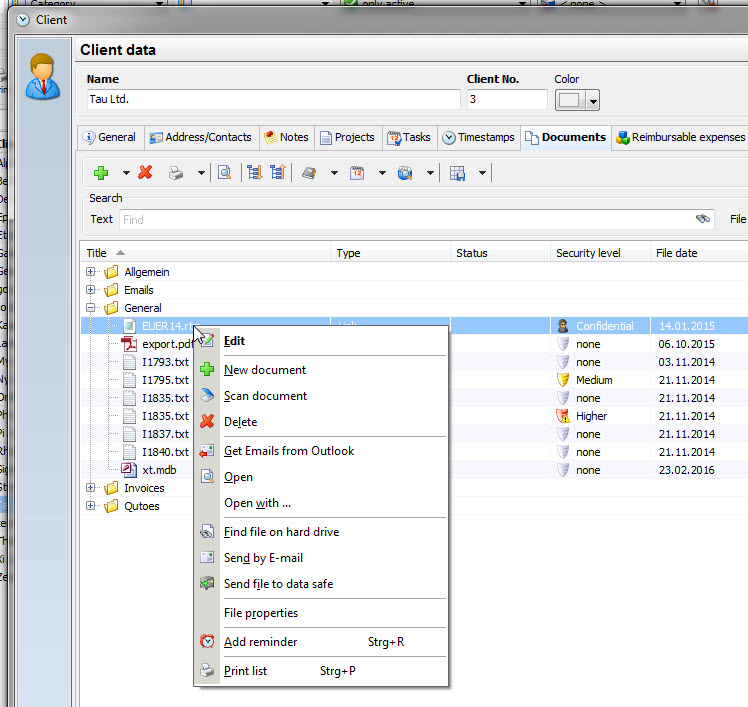
Task: Click the Find search text field
Action: pyautogui.click(x=400, y=219)
